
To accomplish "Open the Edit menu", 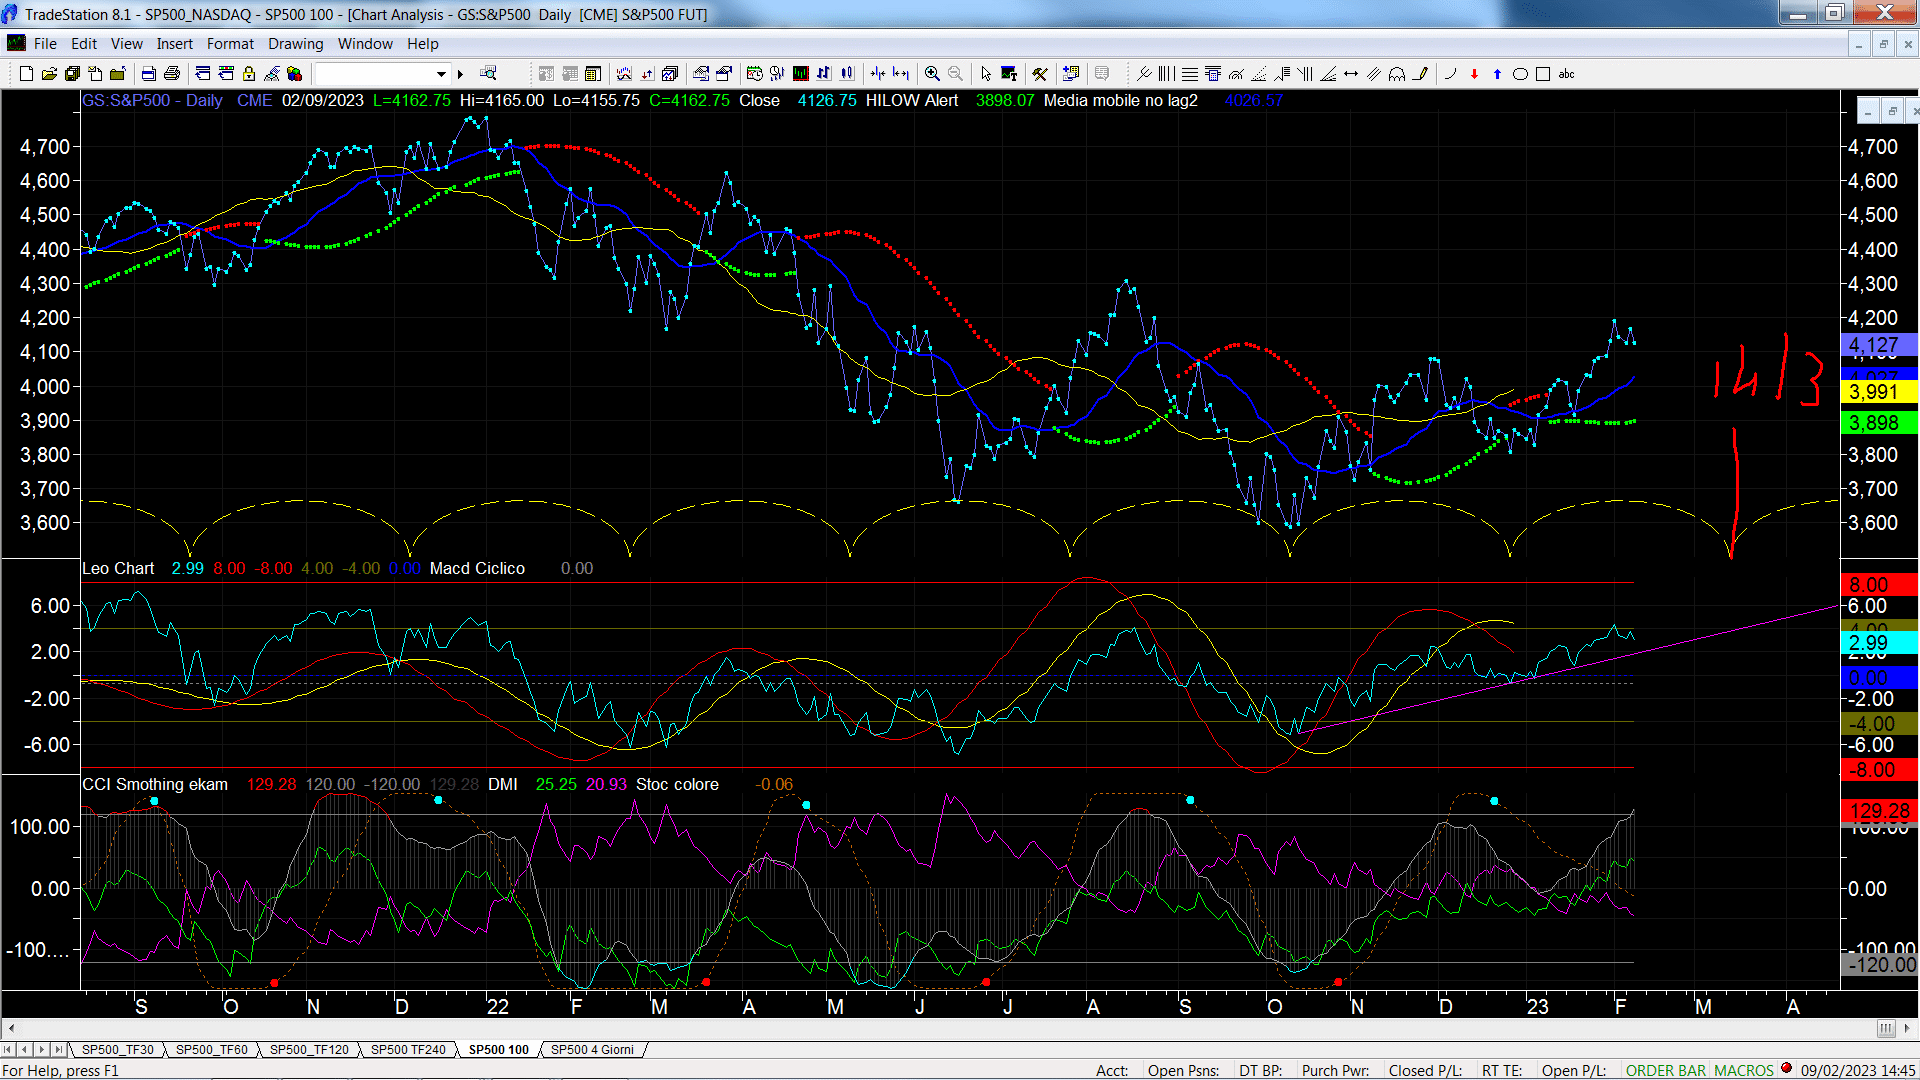I will click(x=84, y=44).
